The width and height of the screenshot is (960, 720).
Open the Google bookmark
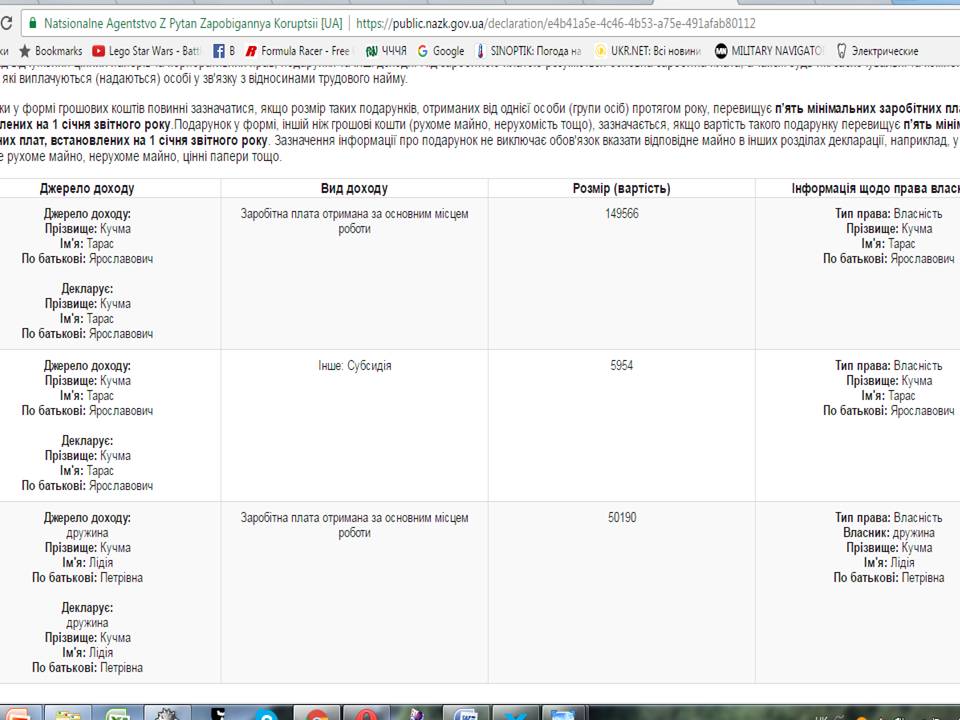[x=441, y=51]
